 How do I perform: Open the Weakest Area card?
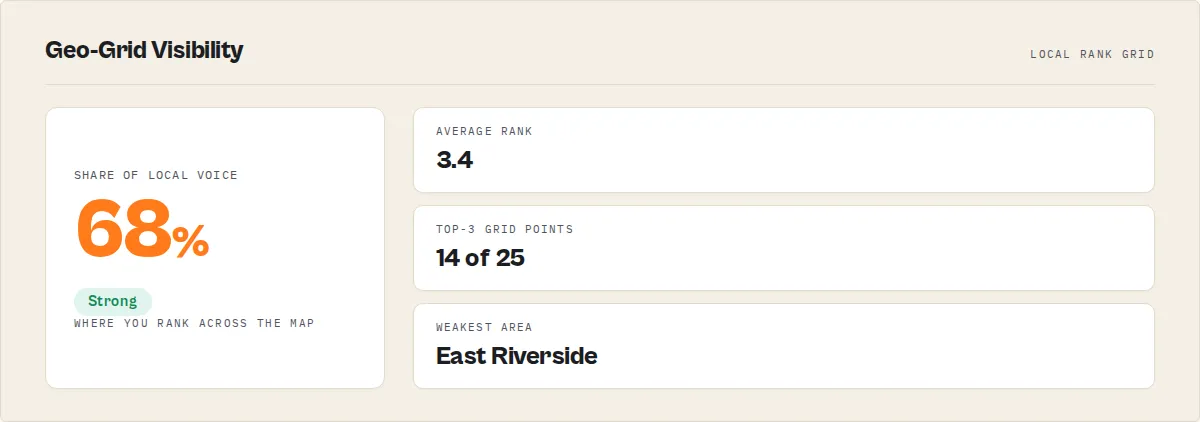pos(784,346)
